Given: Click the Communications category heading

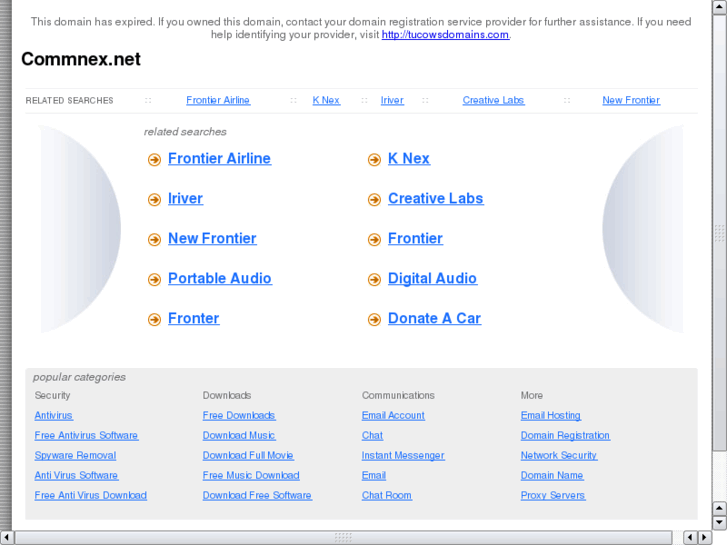Looking at the screenshot, I should (x=398, y=396).
